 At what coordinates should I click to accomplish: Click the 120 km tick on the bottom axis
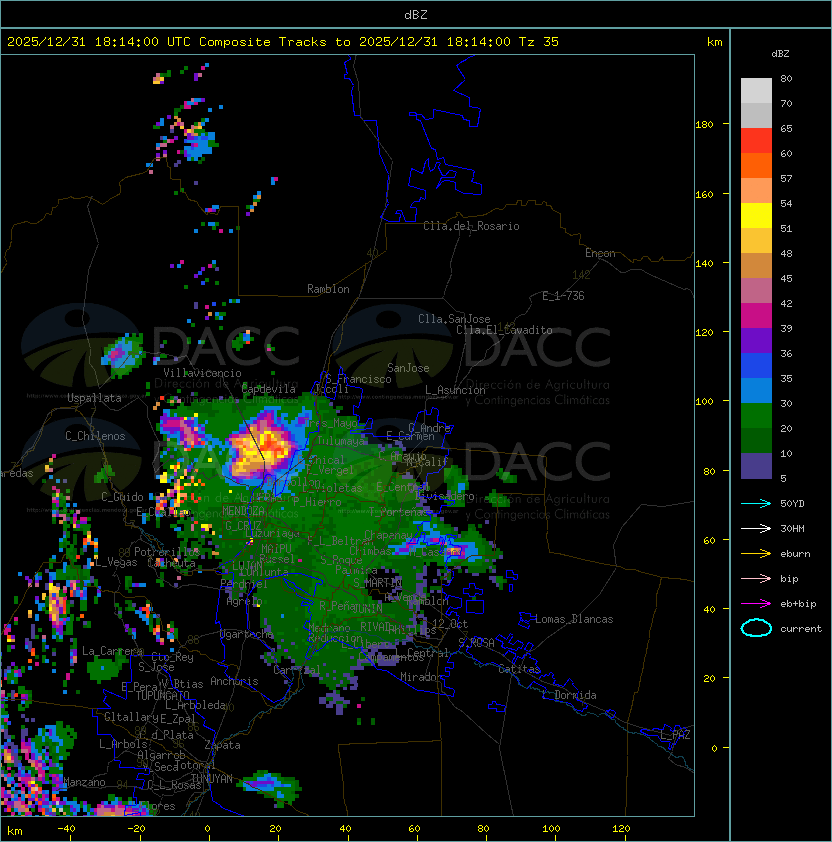point(621,829)
